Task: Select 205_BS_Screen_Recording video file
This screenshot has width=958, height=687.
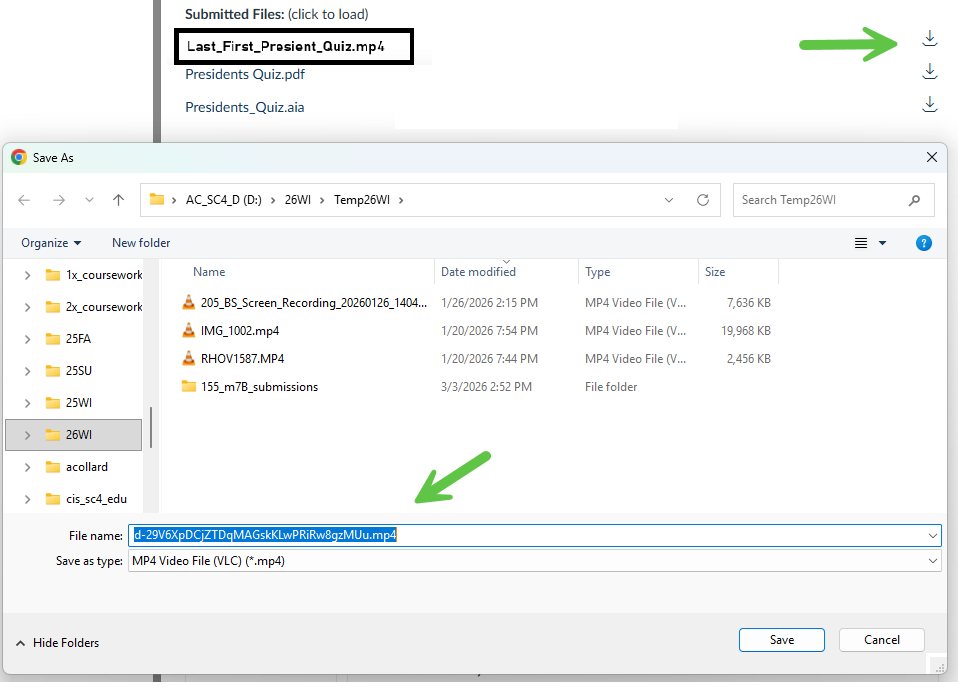Action: click(x=313, y=303)
